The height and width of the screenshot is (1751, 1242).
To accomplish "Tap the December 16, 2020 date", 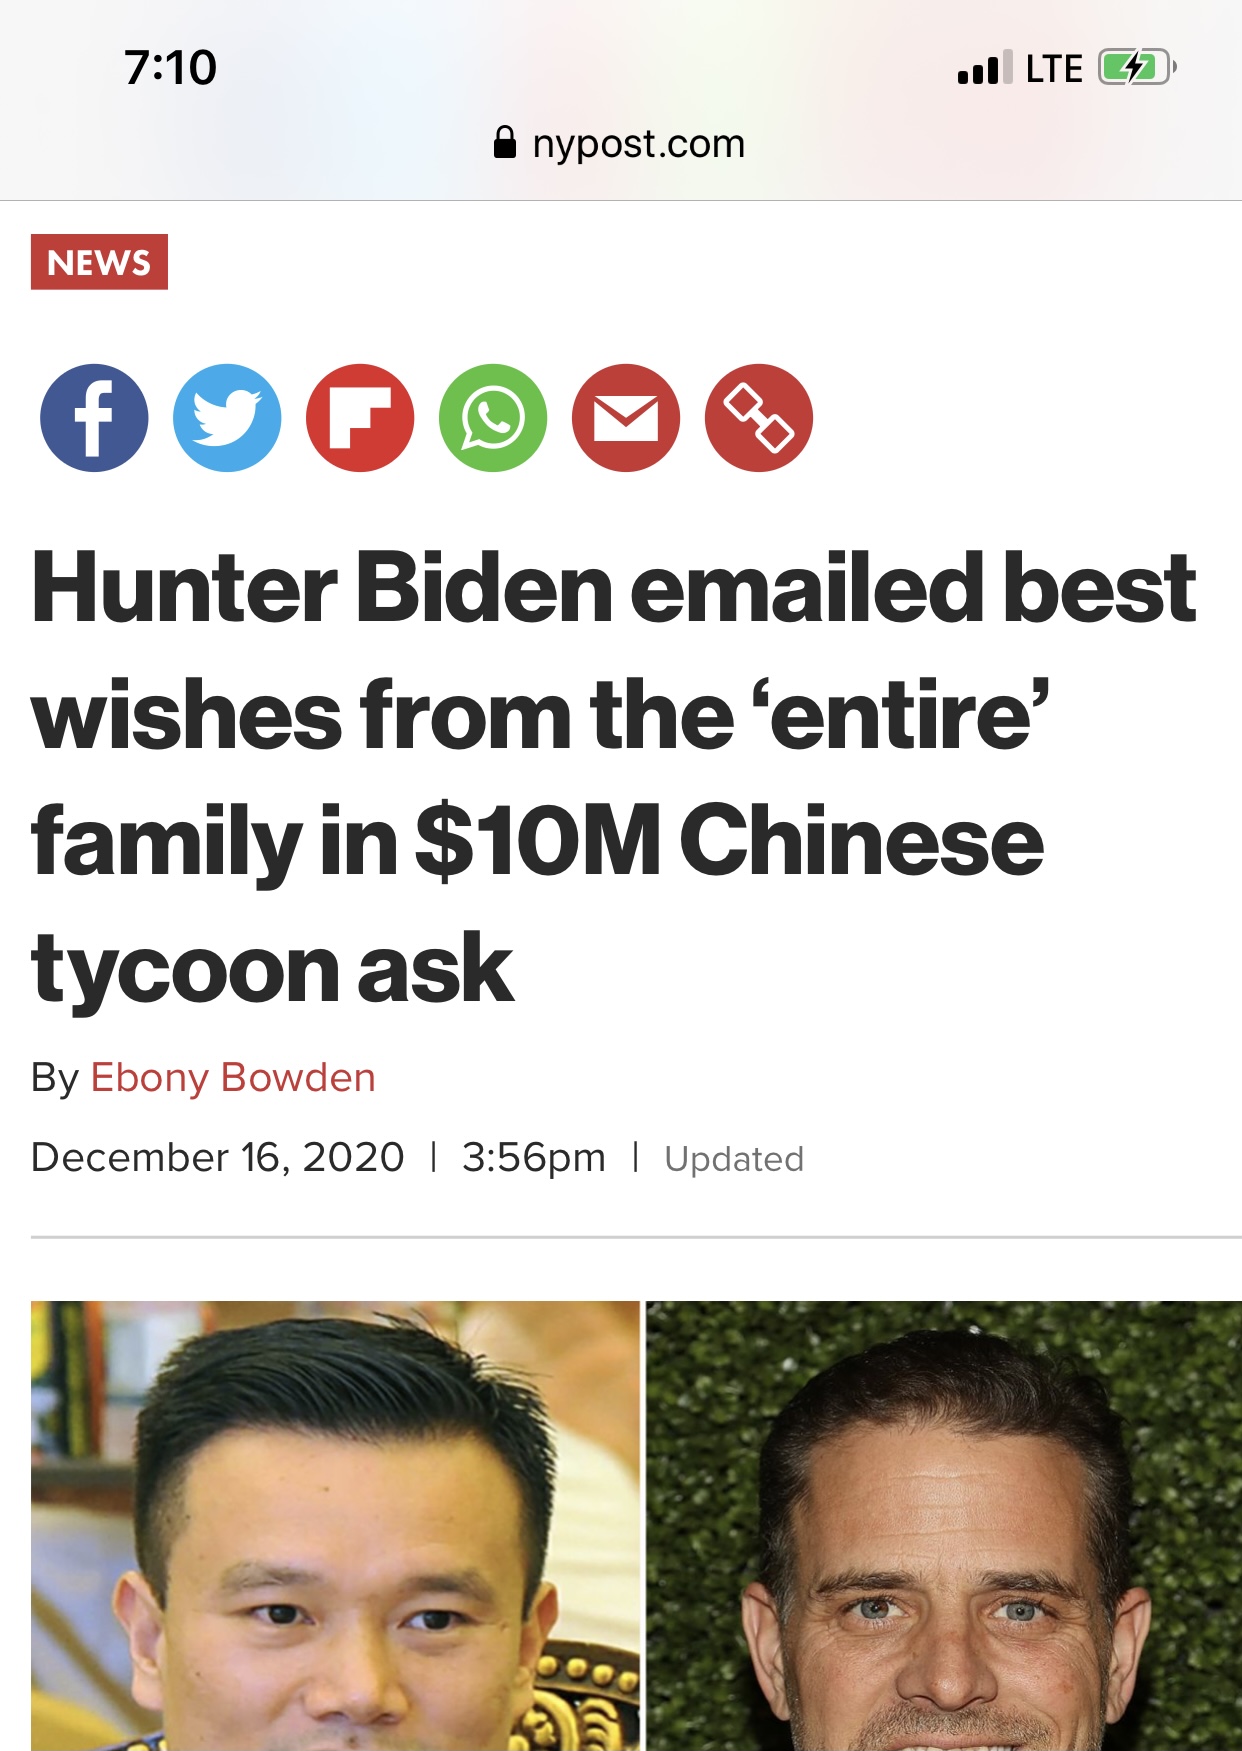I will (x=218, y=1158).
